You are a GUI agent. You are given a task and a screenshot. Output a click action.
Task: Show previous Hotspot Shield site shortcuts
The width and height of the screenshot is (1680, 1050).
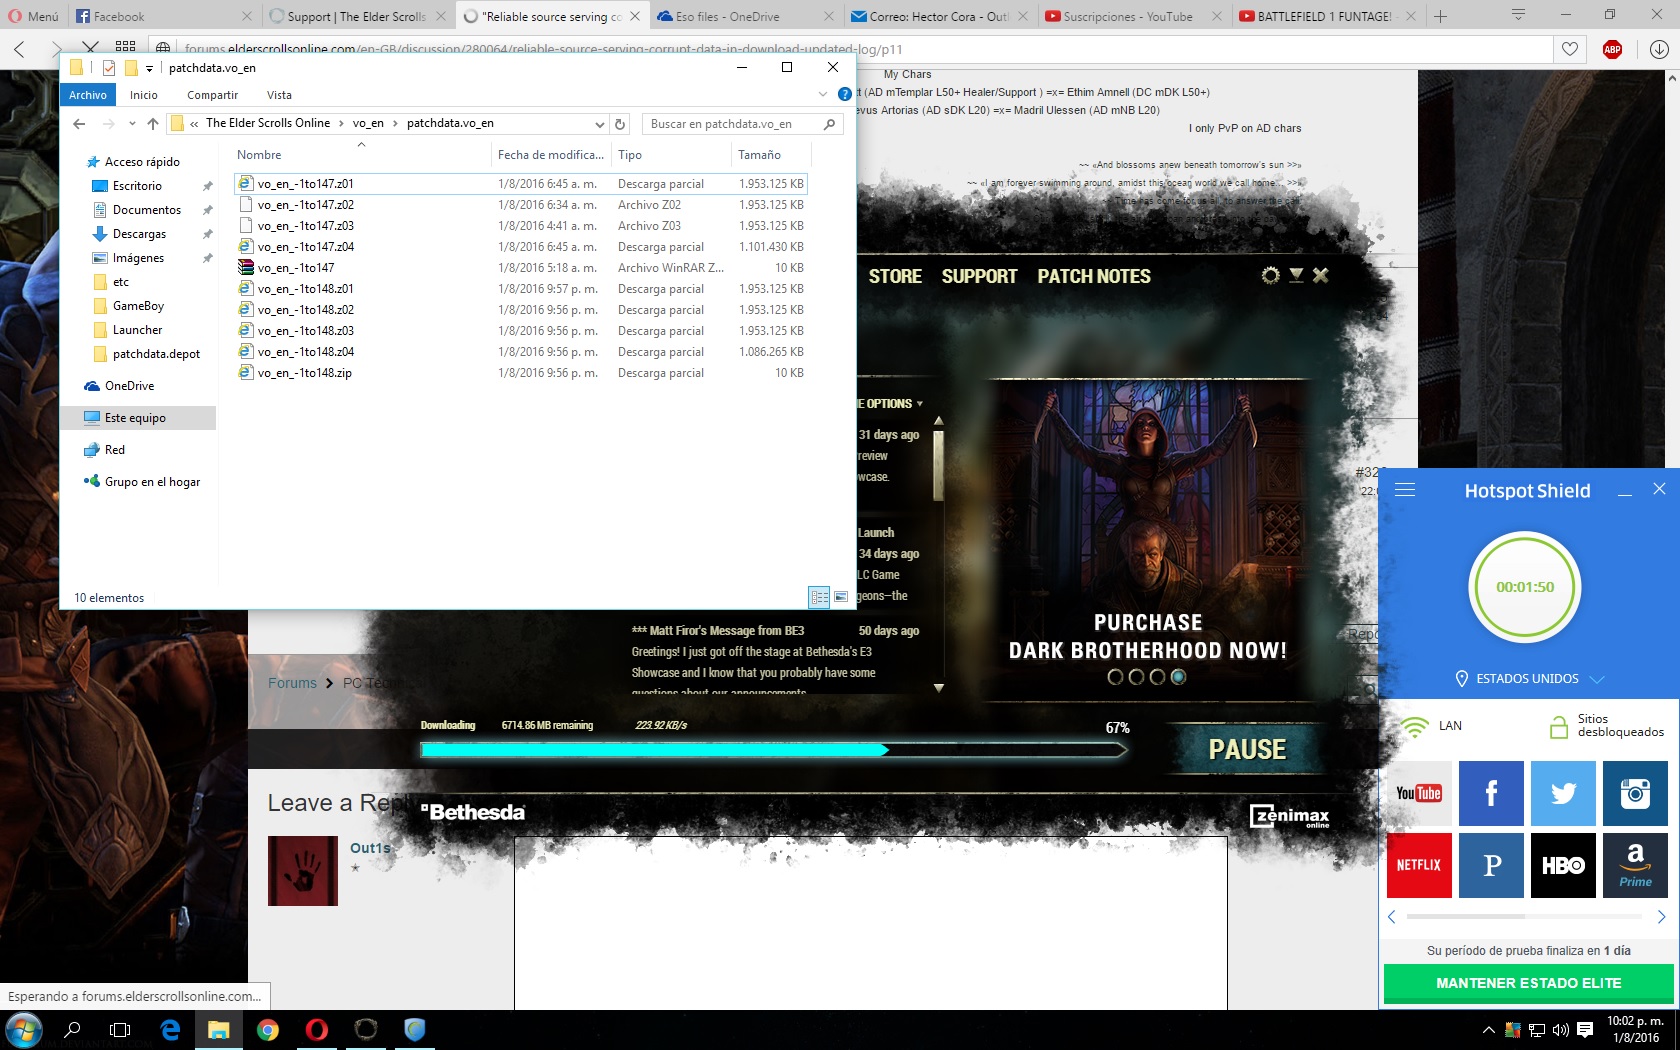point(1392,917)
